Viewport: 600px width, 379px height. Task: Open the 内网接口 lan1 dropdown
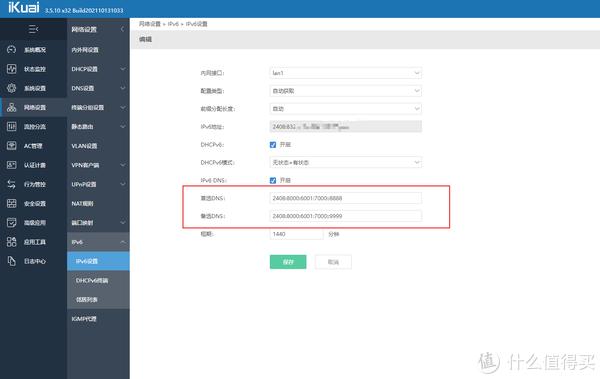[x=346, y=73]
